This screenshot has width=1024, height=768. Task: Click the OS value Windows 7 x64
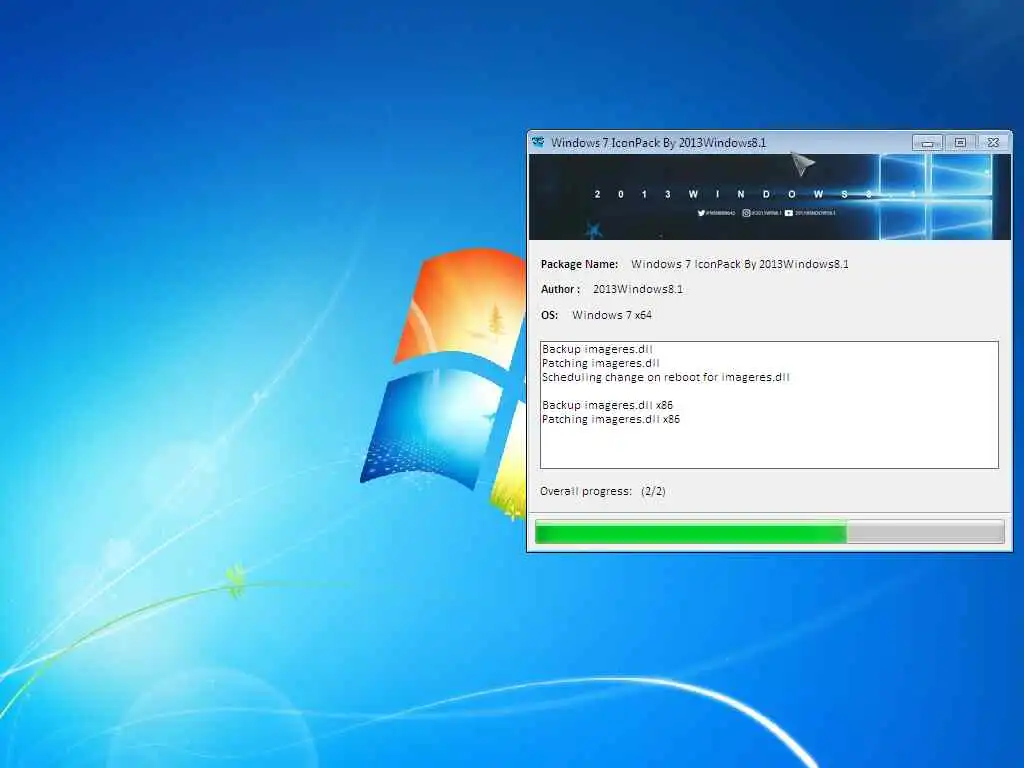[x=612, y=315]
